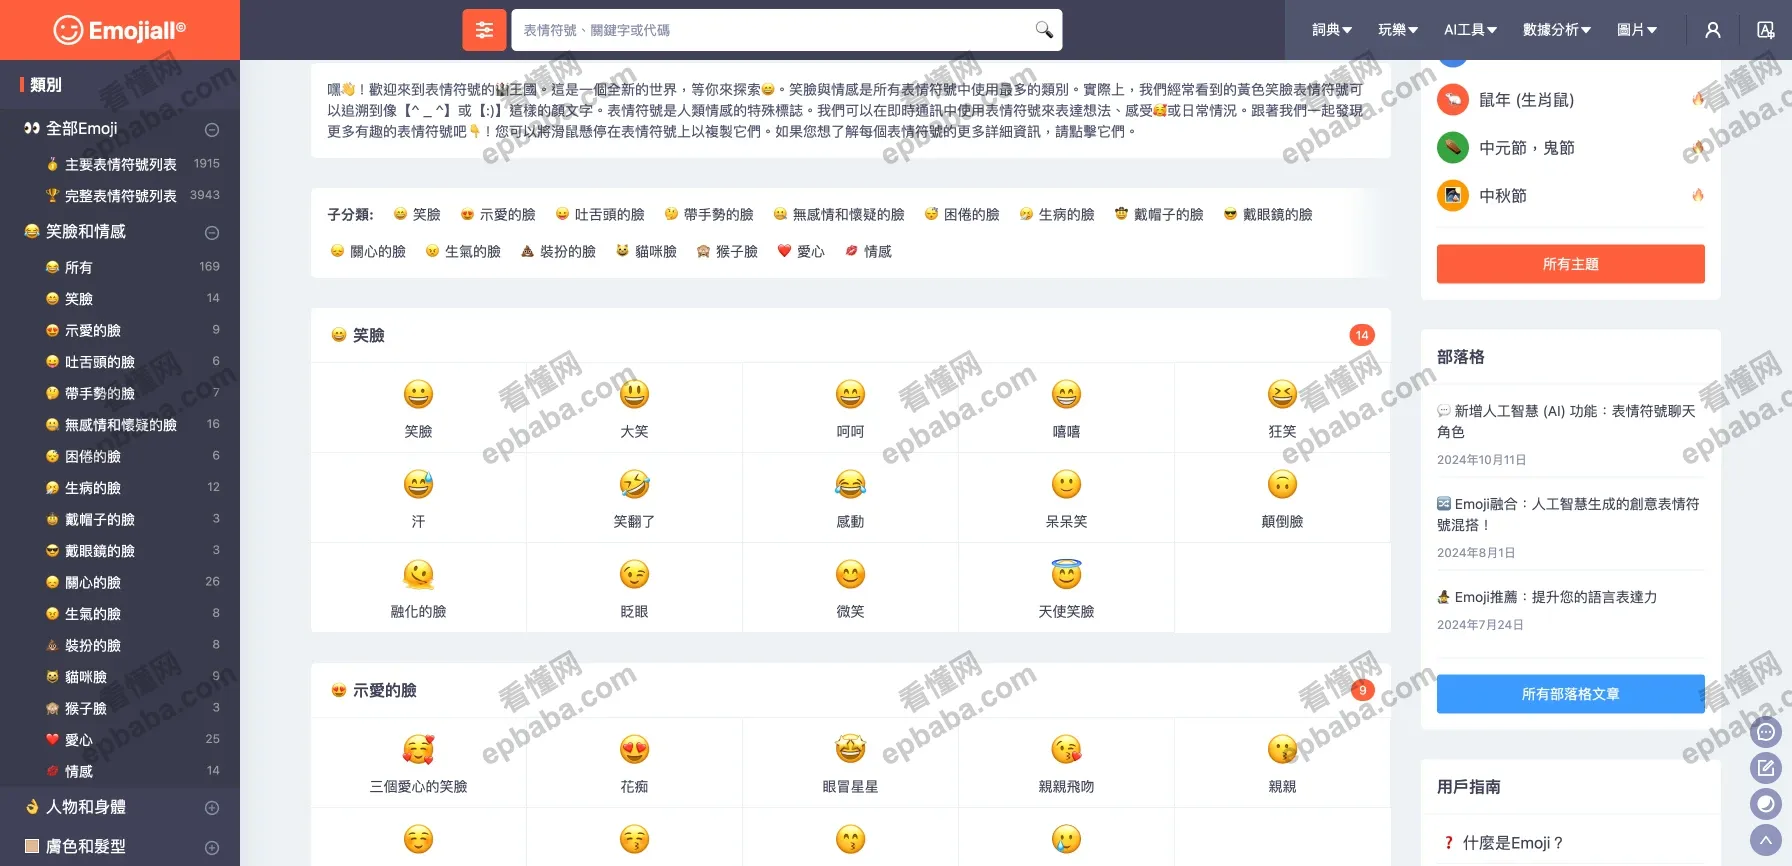Viewport: 1792px width, 866px height.
Task: Jump to subcategory 關心的臉 link
Action: [367, 251]
